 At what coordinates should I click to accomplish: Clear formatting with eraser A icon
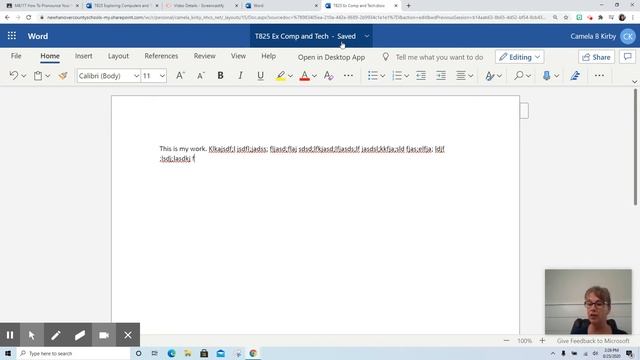[329, 76]
